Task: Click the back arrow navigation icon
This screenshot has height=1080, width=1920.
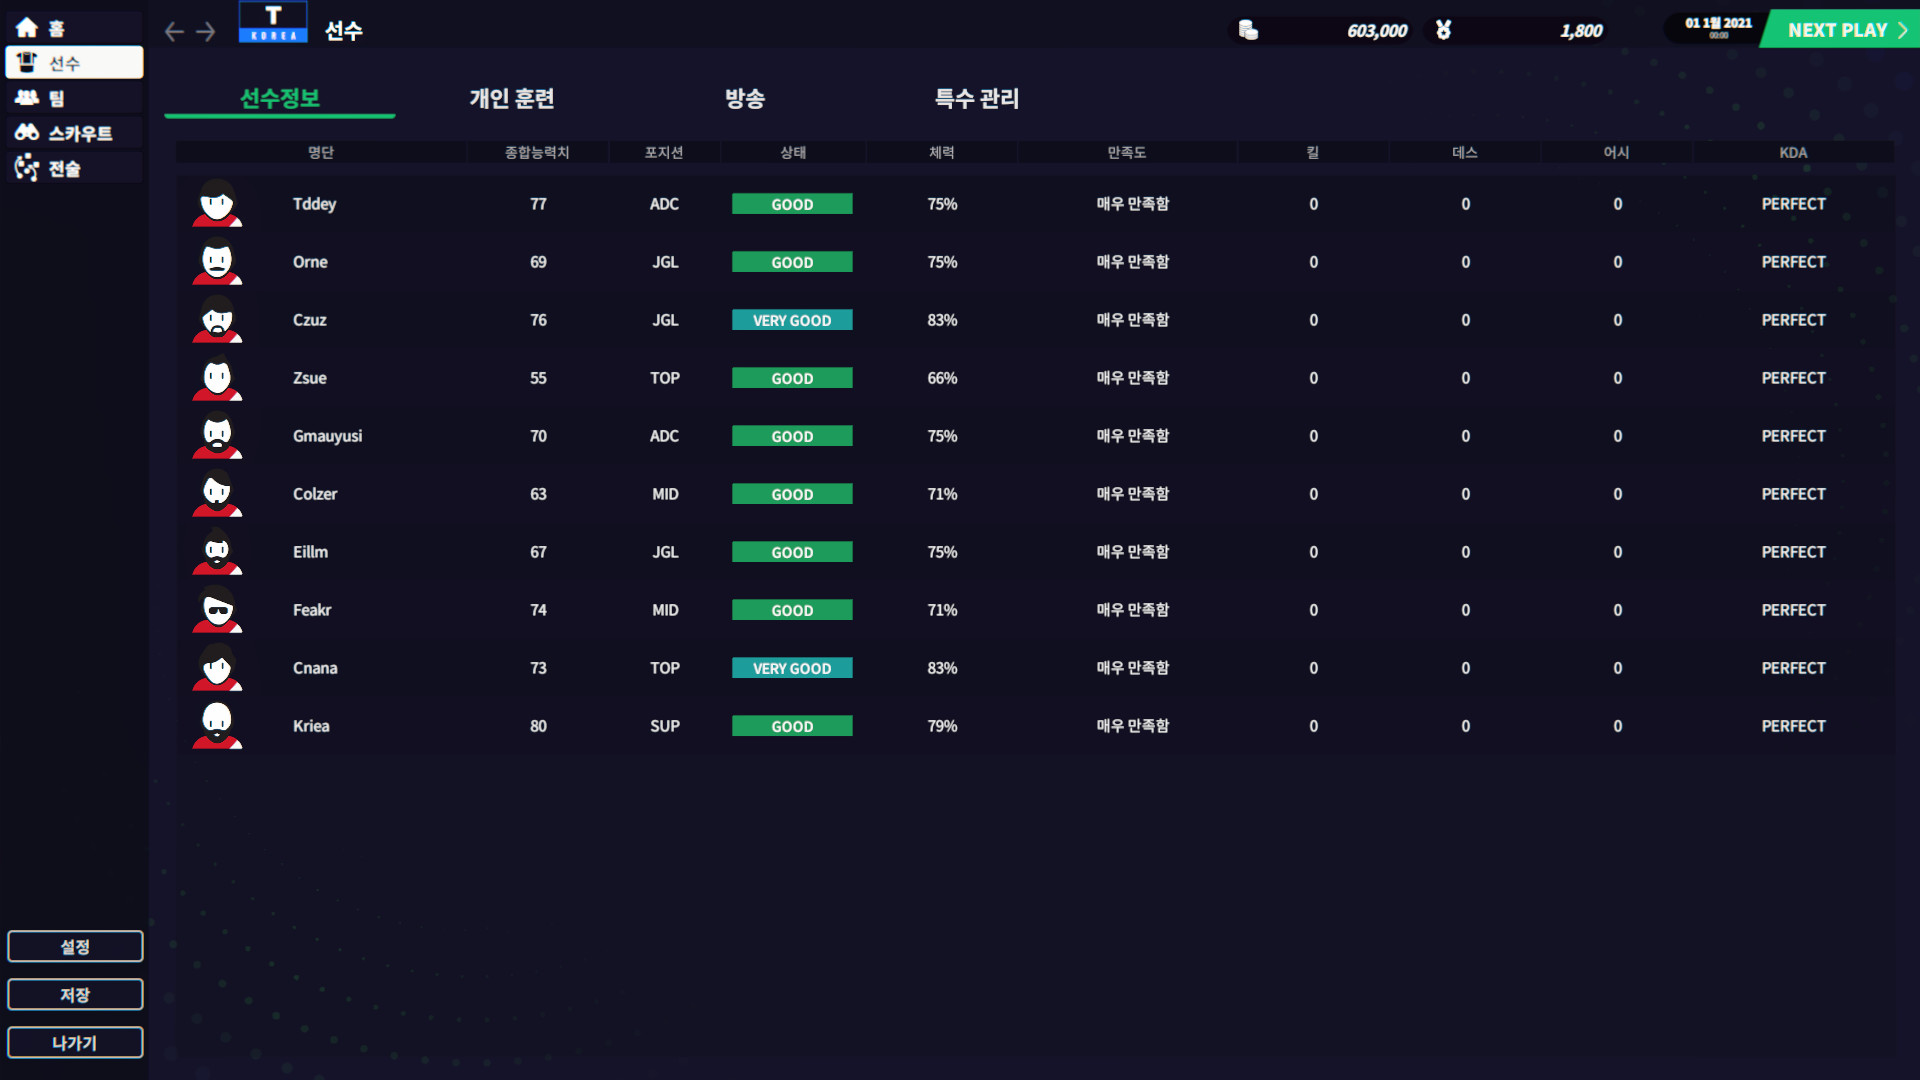Action: pyautogui.click(x=174, y=32)
